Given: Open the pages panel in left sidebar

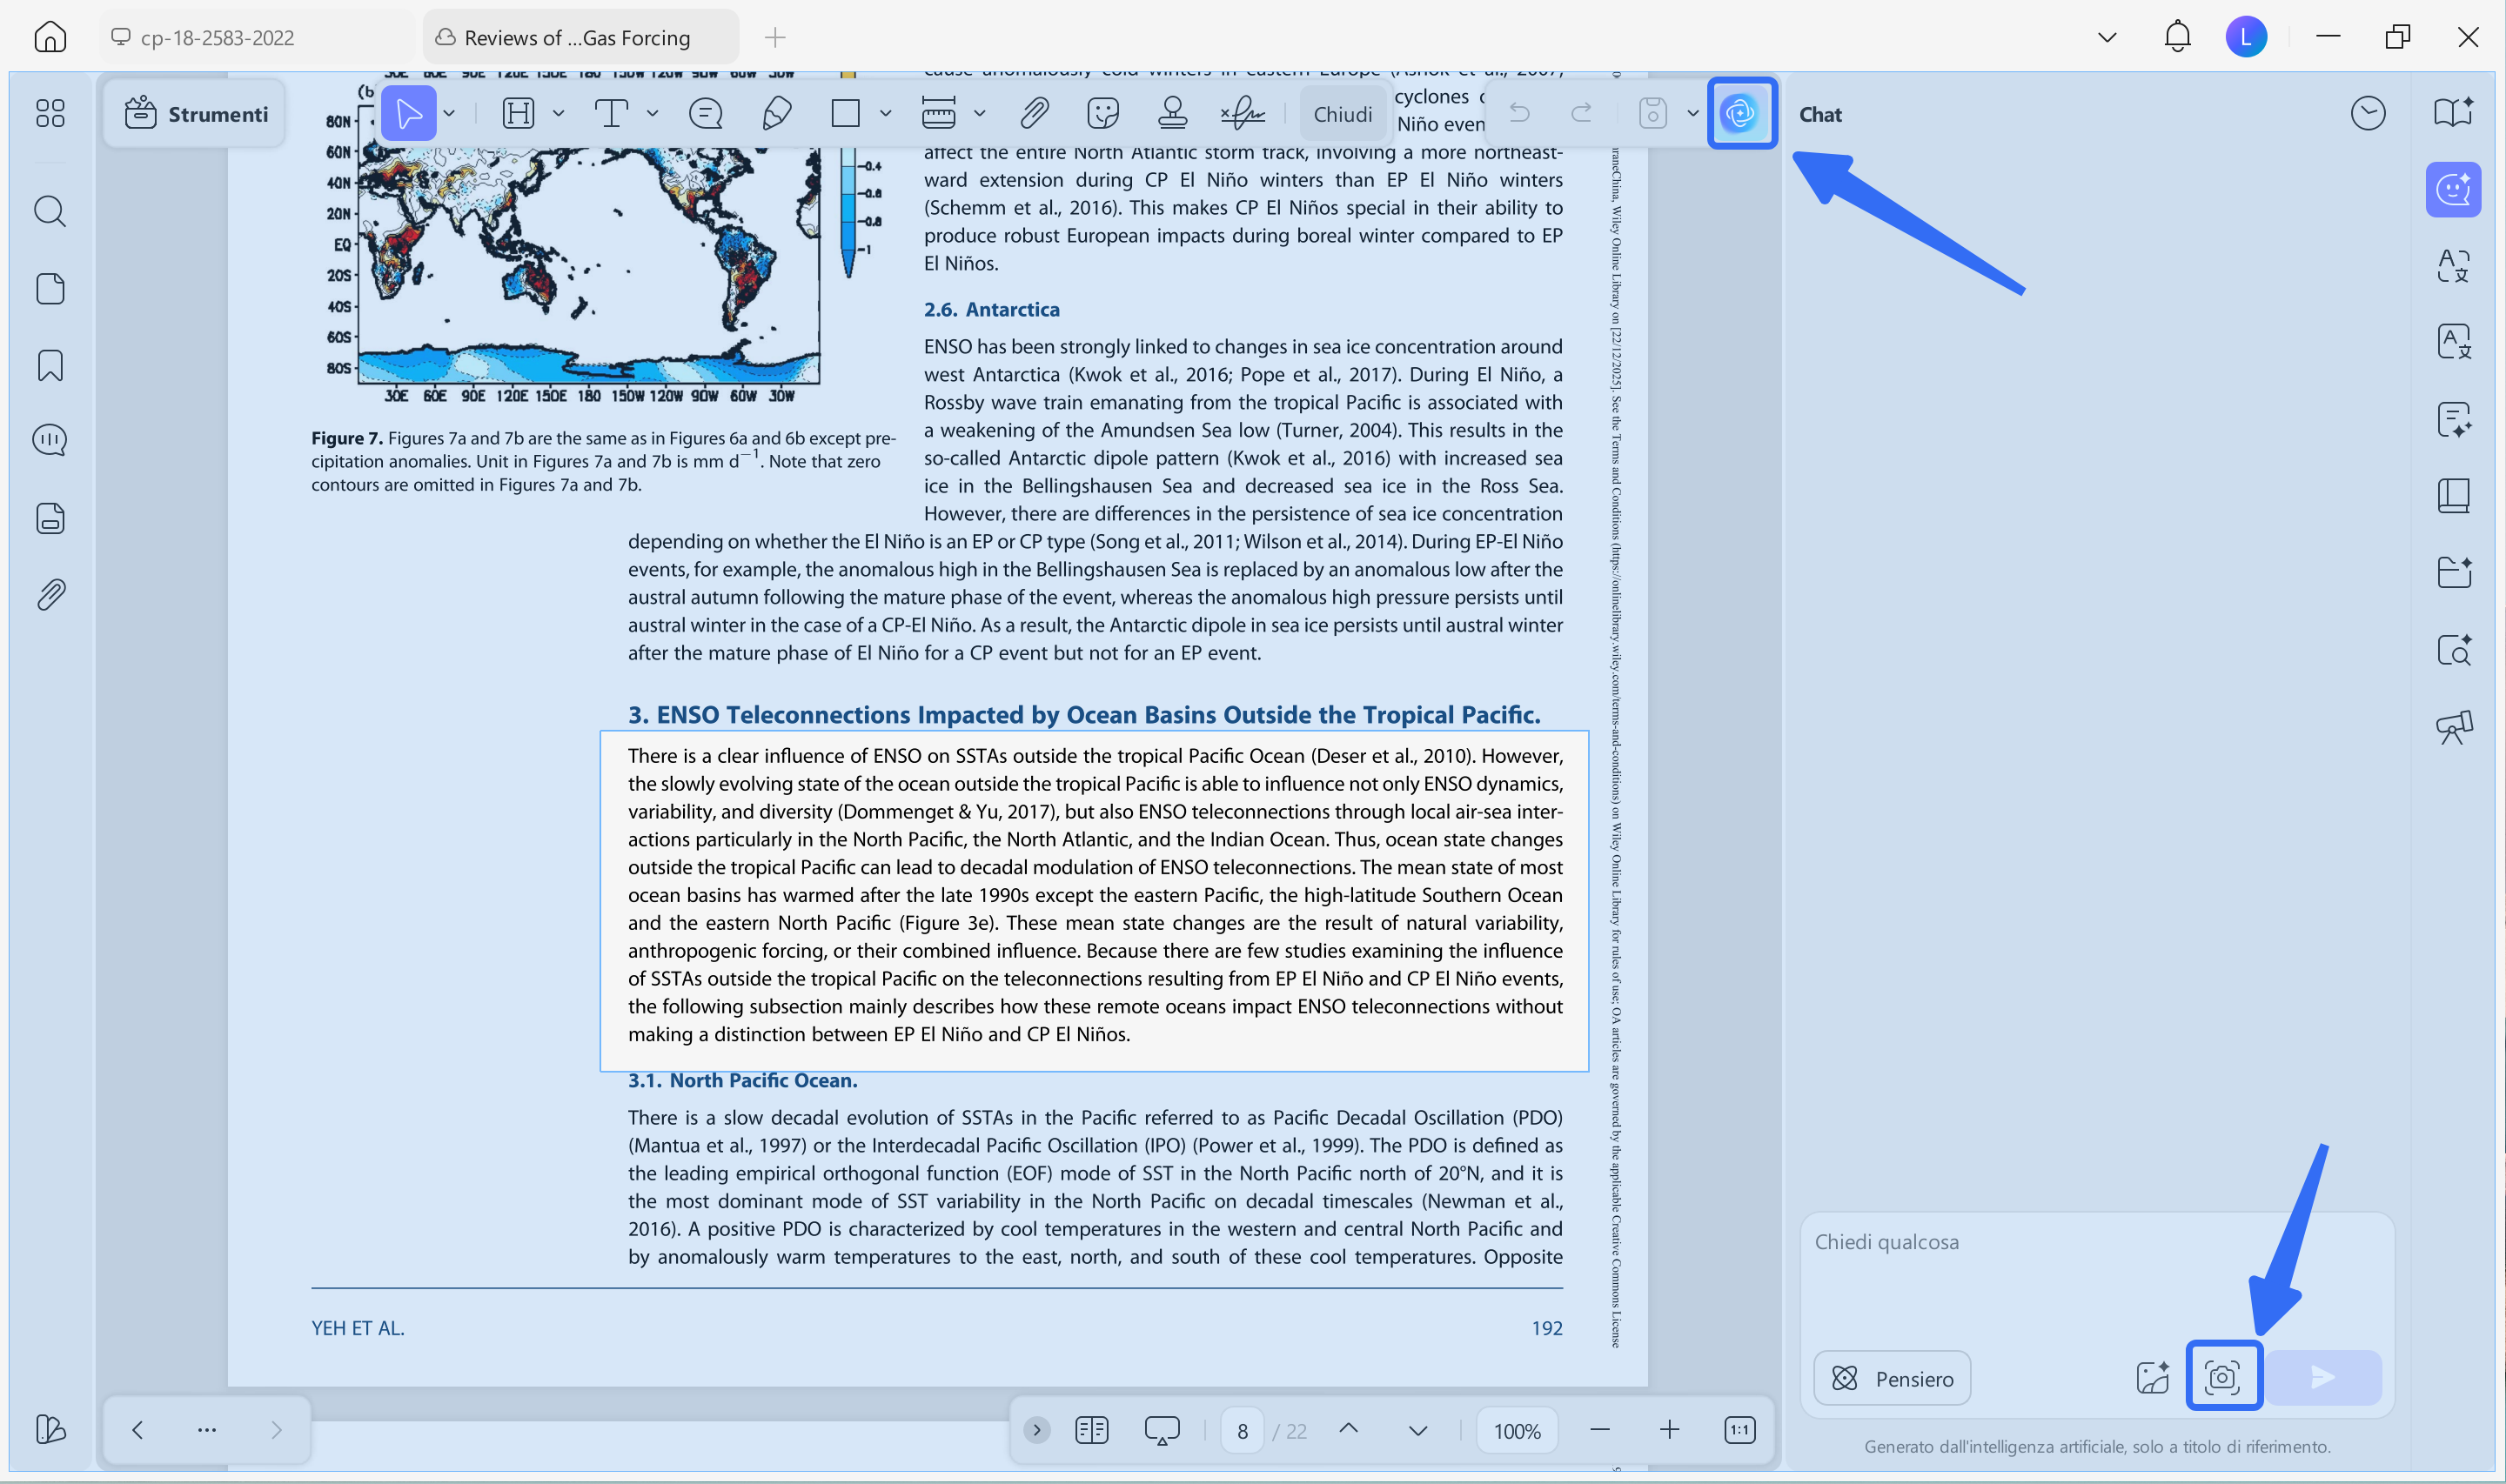Looking at the screenshot, I should (x=50, y=289).
